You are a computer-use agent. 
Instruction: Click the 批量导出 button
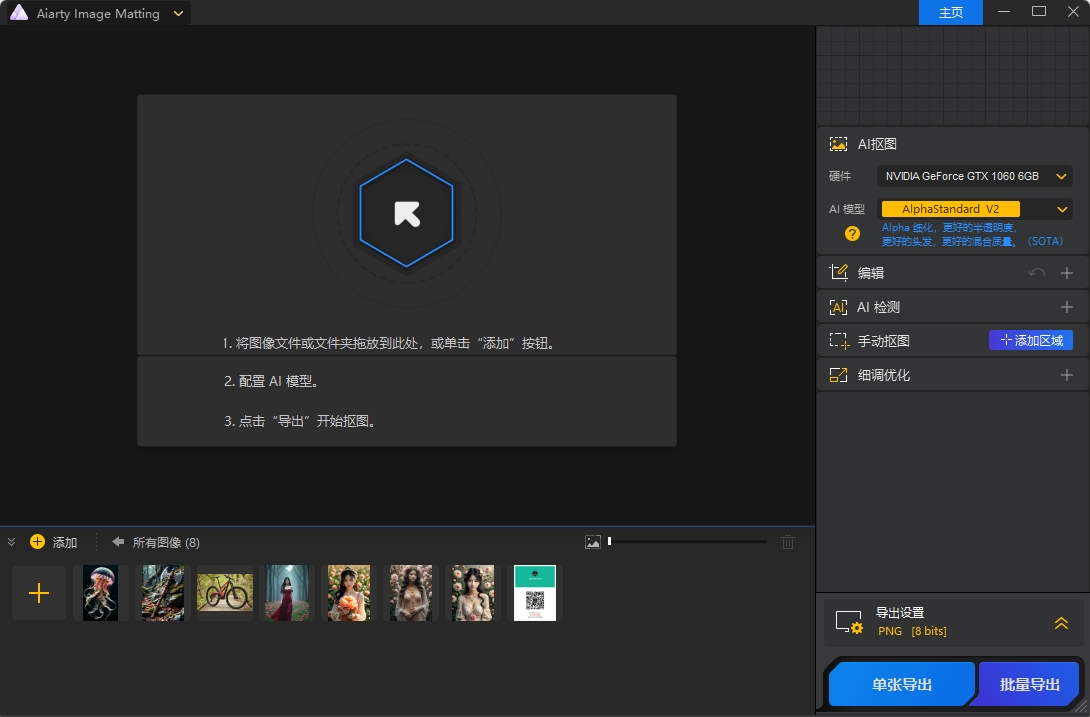tap(1029, 685)
